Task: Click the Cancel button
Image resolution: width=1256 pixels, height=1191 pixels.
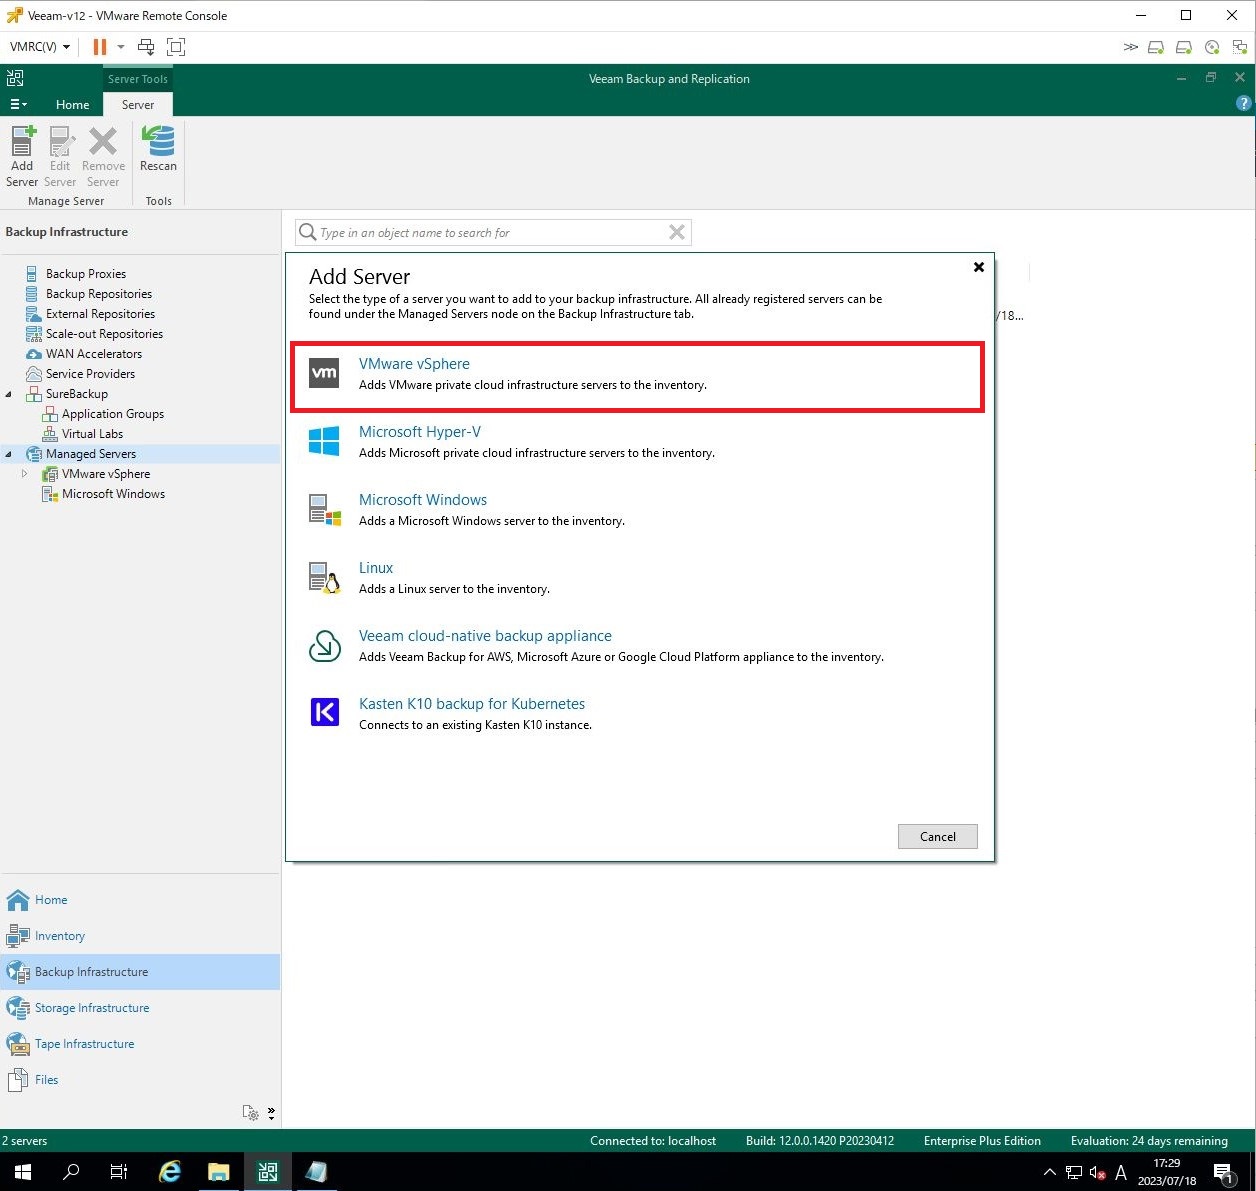Action: pos(938,837)
